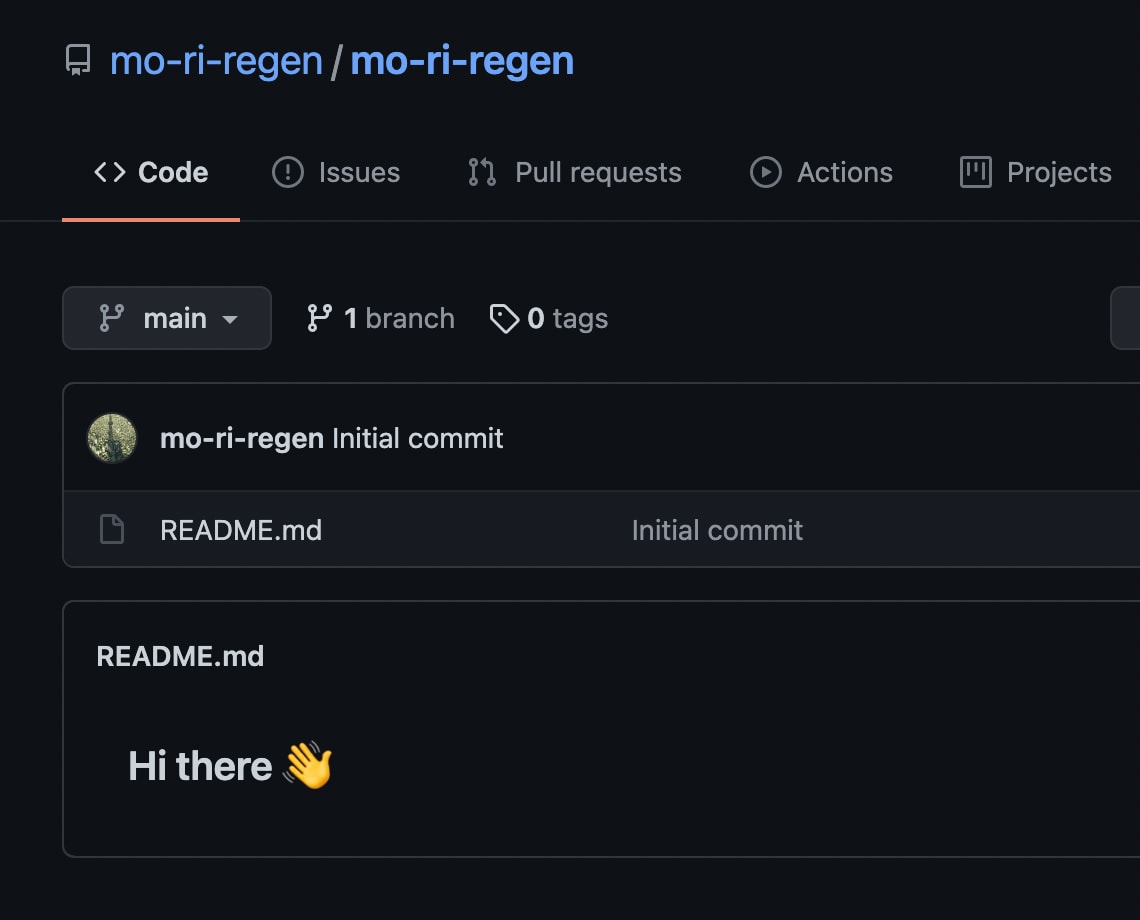Click the tag icon next to 0 tags
This screenshot has width=1140, height=920.
pyautogui.click(x=504, y=319)
